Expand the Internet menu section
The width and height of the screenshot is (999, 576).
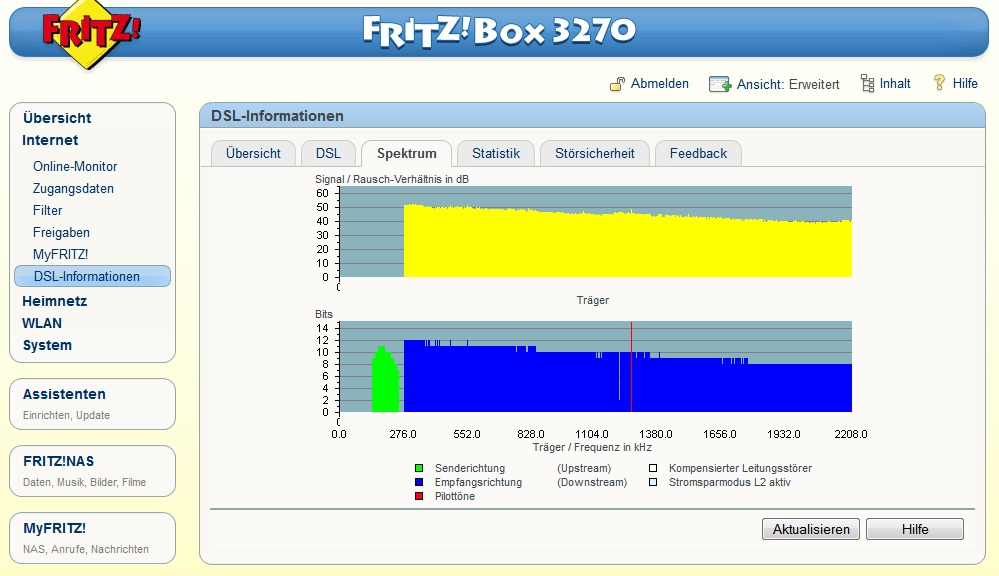tap(50, 140)
